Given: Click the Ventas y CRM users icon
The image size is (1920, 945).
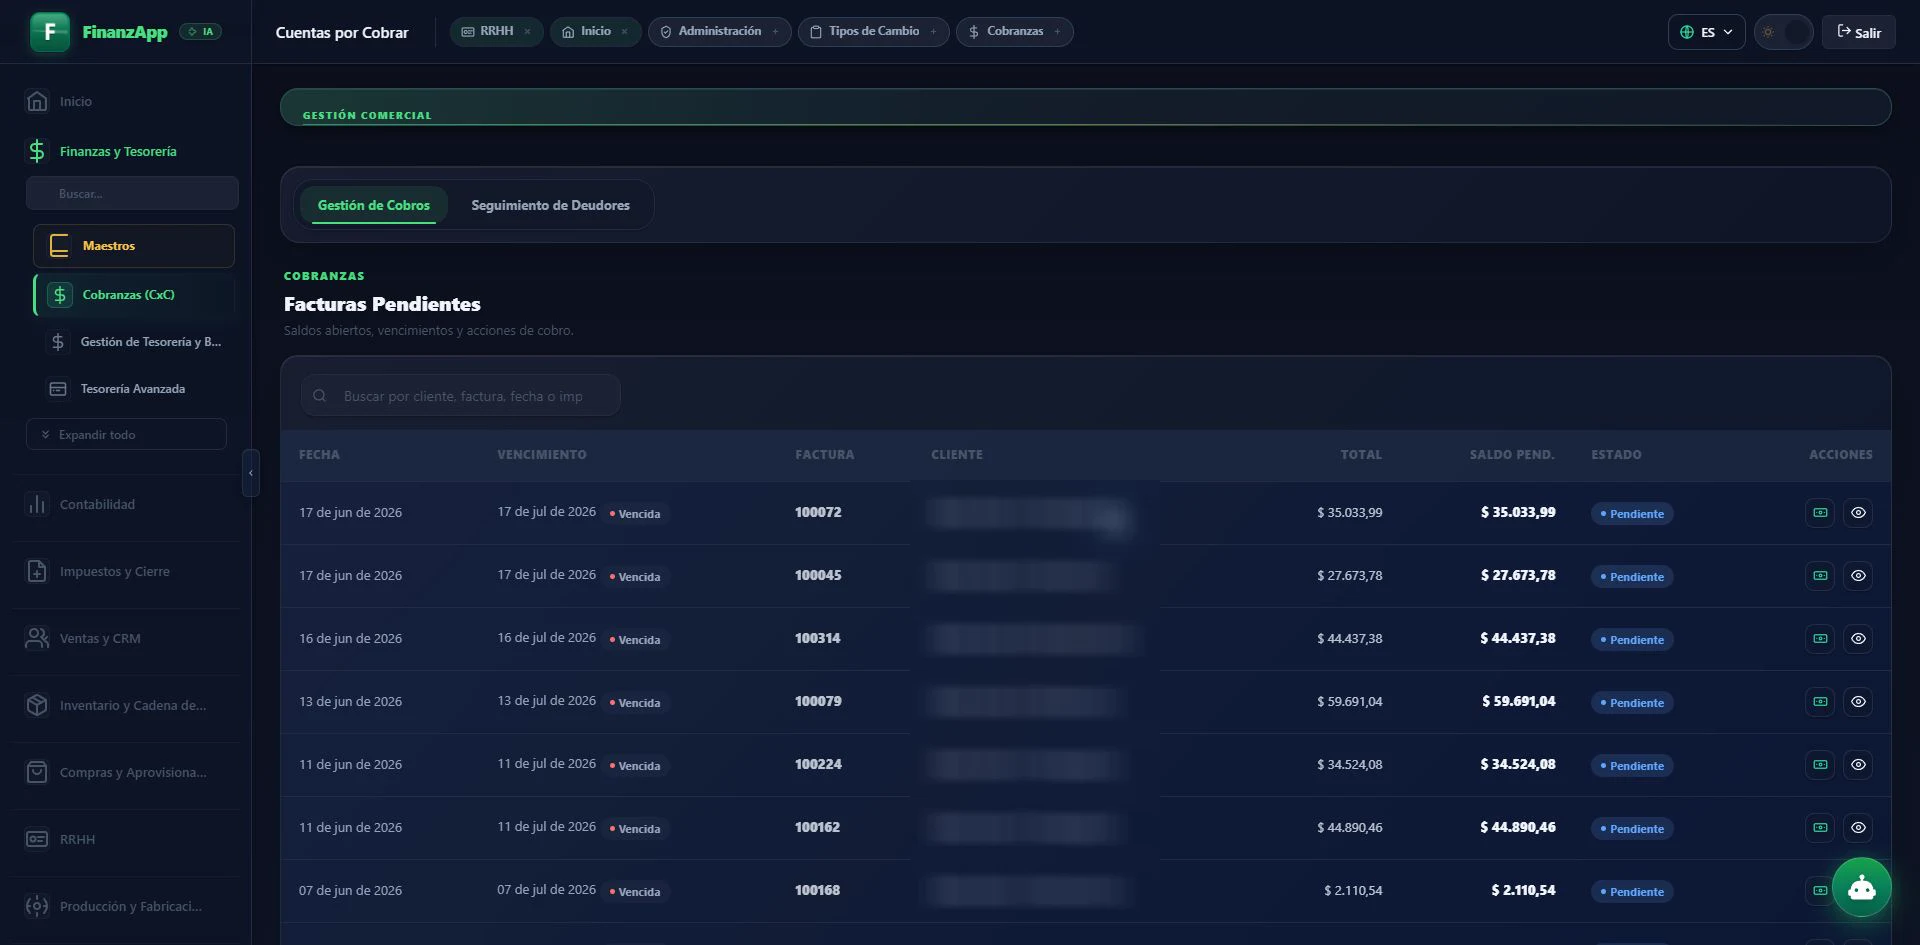Looking at the screenshot, I should pos(37,638).
